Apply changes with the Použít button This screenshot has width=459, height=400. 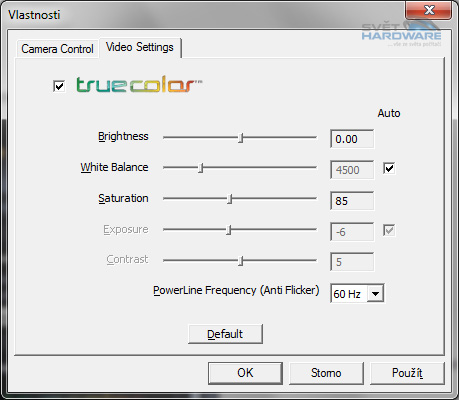[407, 373]
